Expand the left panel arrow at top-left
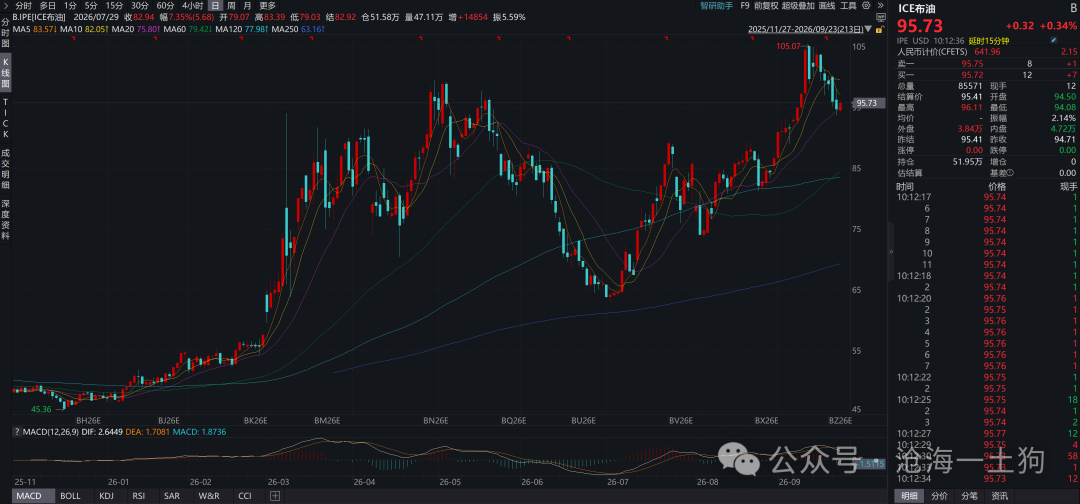Viewport: 1080px width, 504px height. [5, 5]
